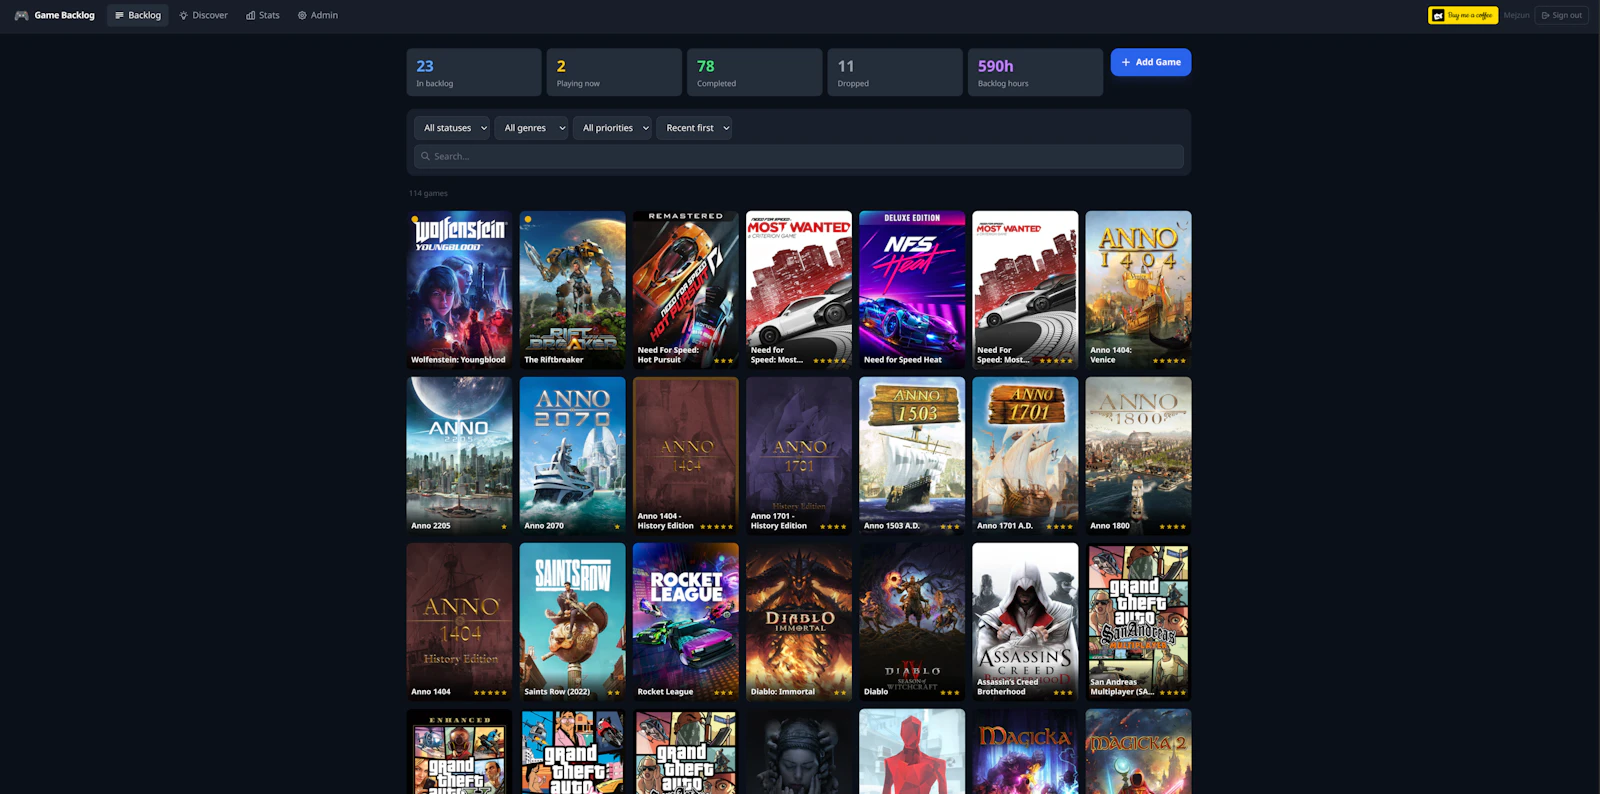Click the 2 Playing now stat card

coord(614,72)
